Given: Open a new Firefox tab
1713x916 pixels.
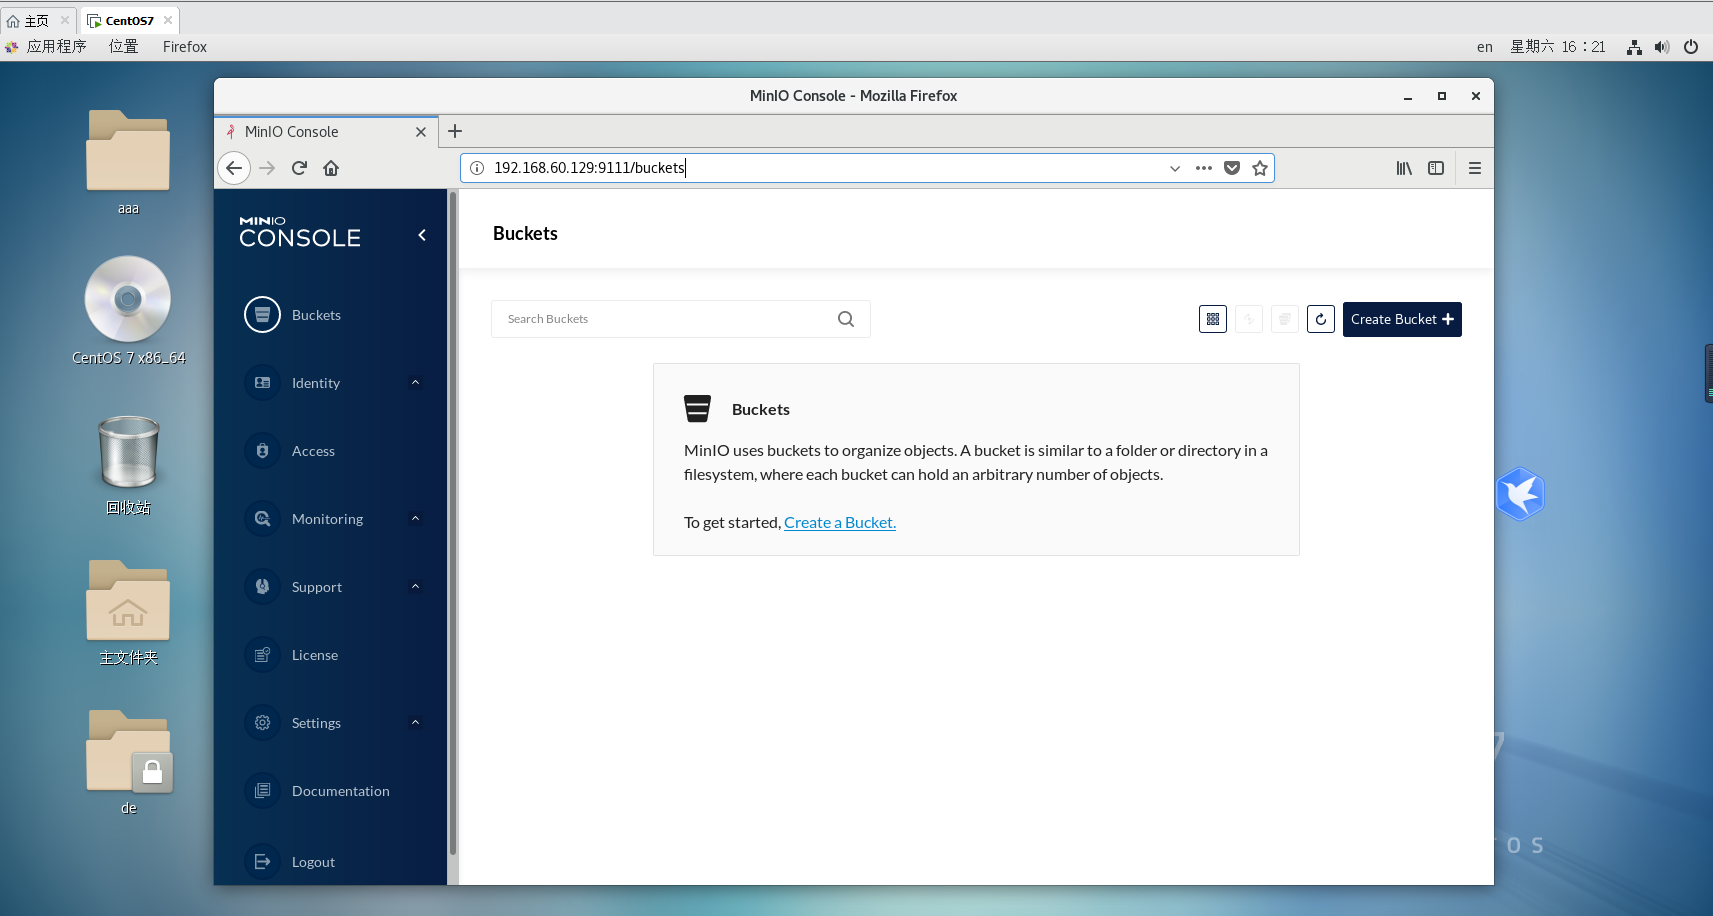Looking at the screenshot, I should coord(455,131).
